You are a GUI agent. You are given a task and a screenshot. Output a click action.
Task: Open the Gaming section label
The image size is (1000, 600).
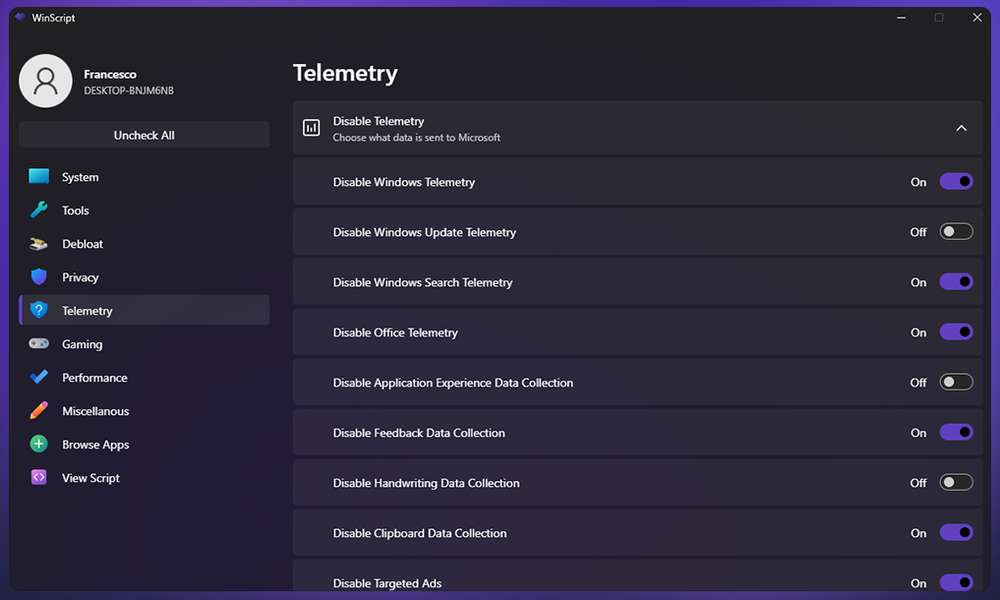[x=82, y=344]
